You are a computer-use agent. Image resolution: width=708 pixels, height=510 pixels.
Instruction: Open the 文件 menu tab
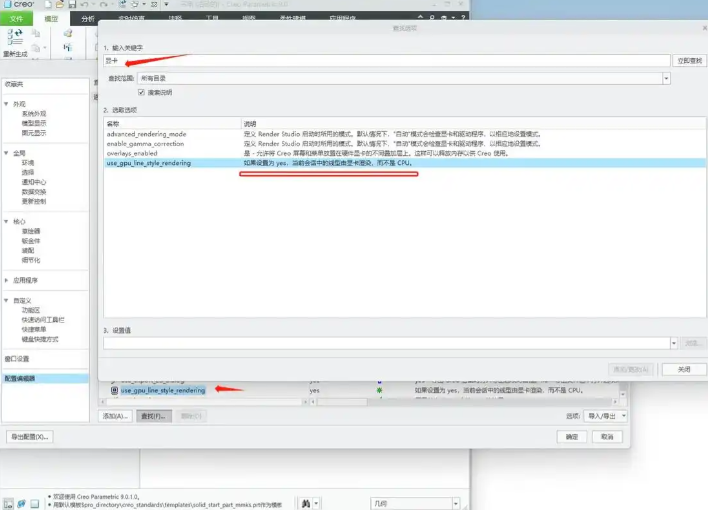17,18
